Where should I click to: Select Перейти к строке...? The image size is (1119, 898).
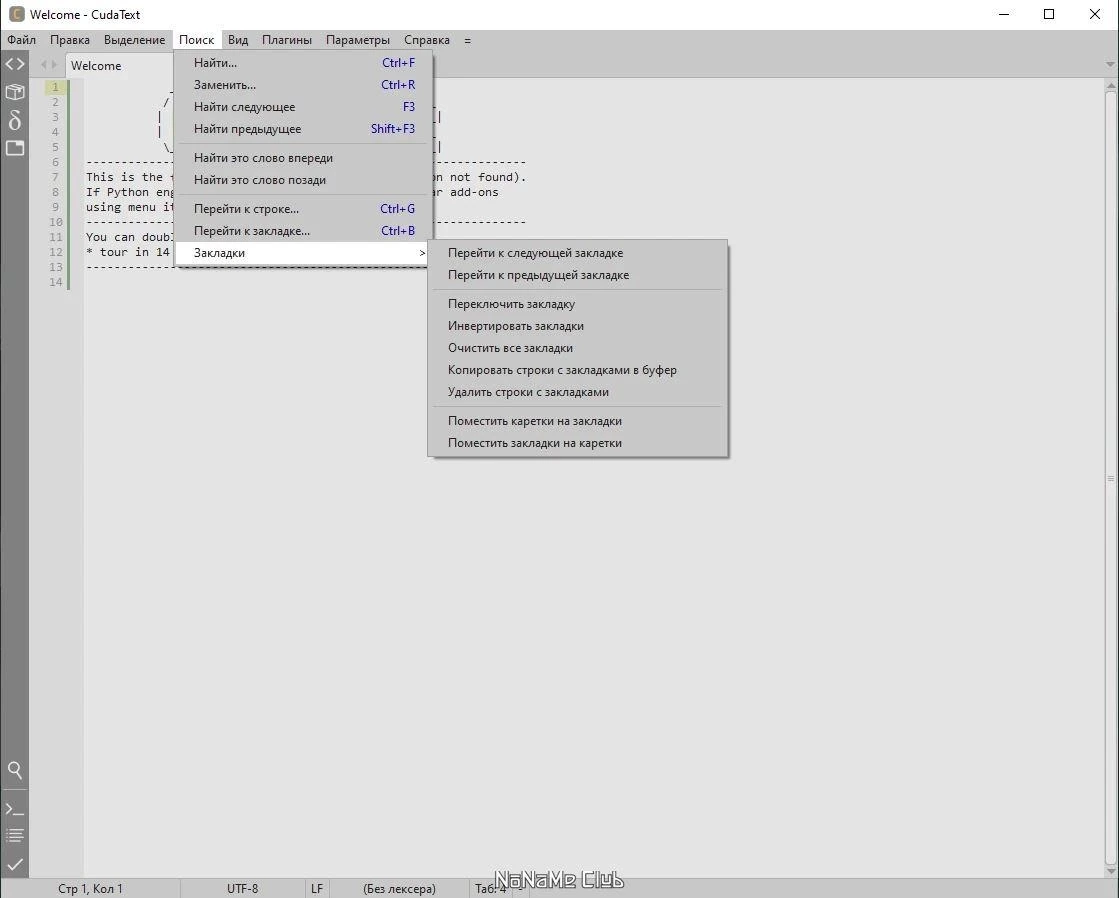303,209
